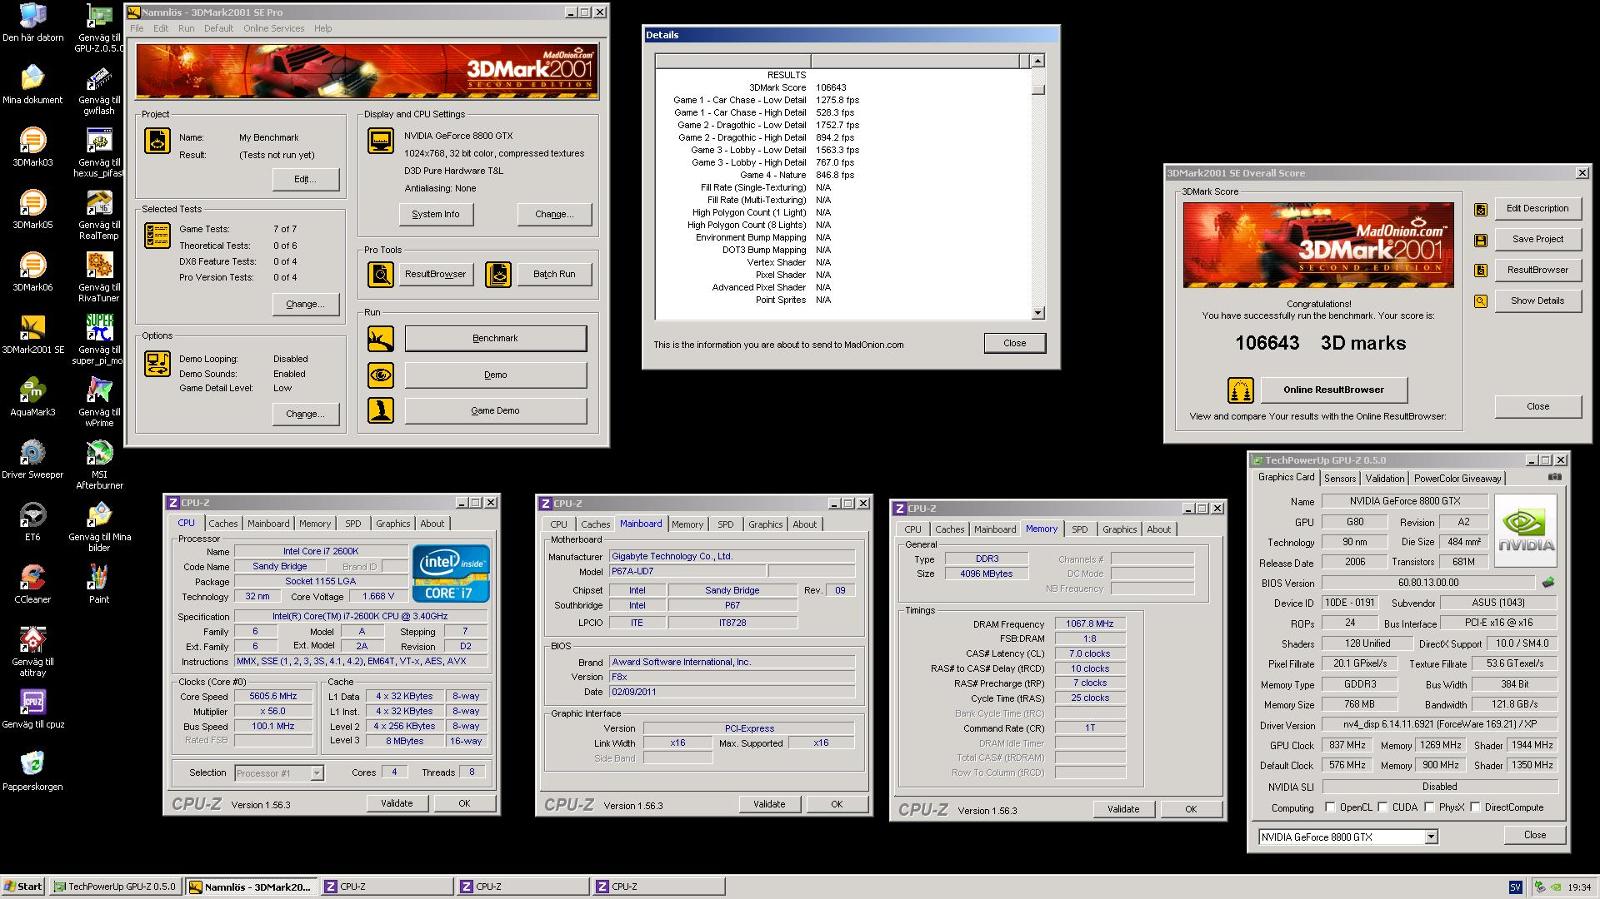Click the ResultBrowser magnifier icon under Pro Tools

point(381,274)
